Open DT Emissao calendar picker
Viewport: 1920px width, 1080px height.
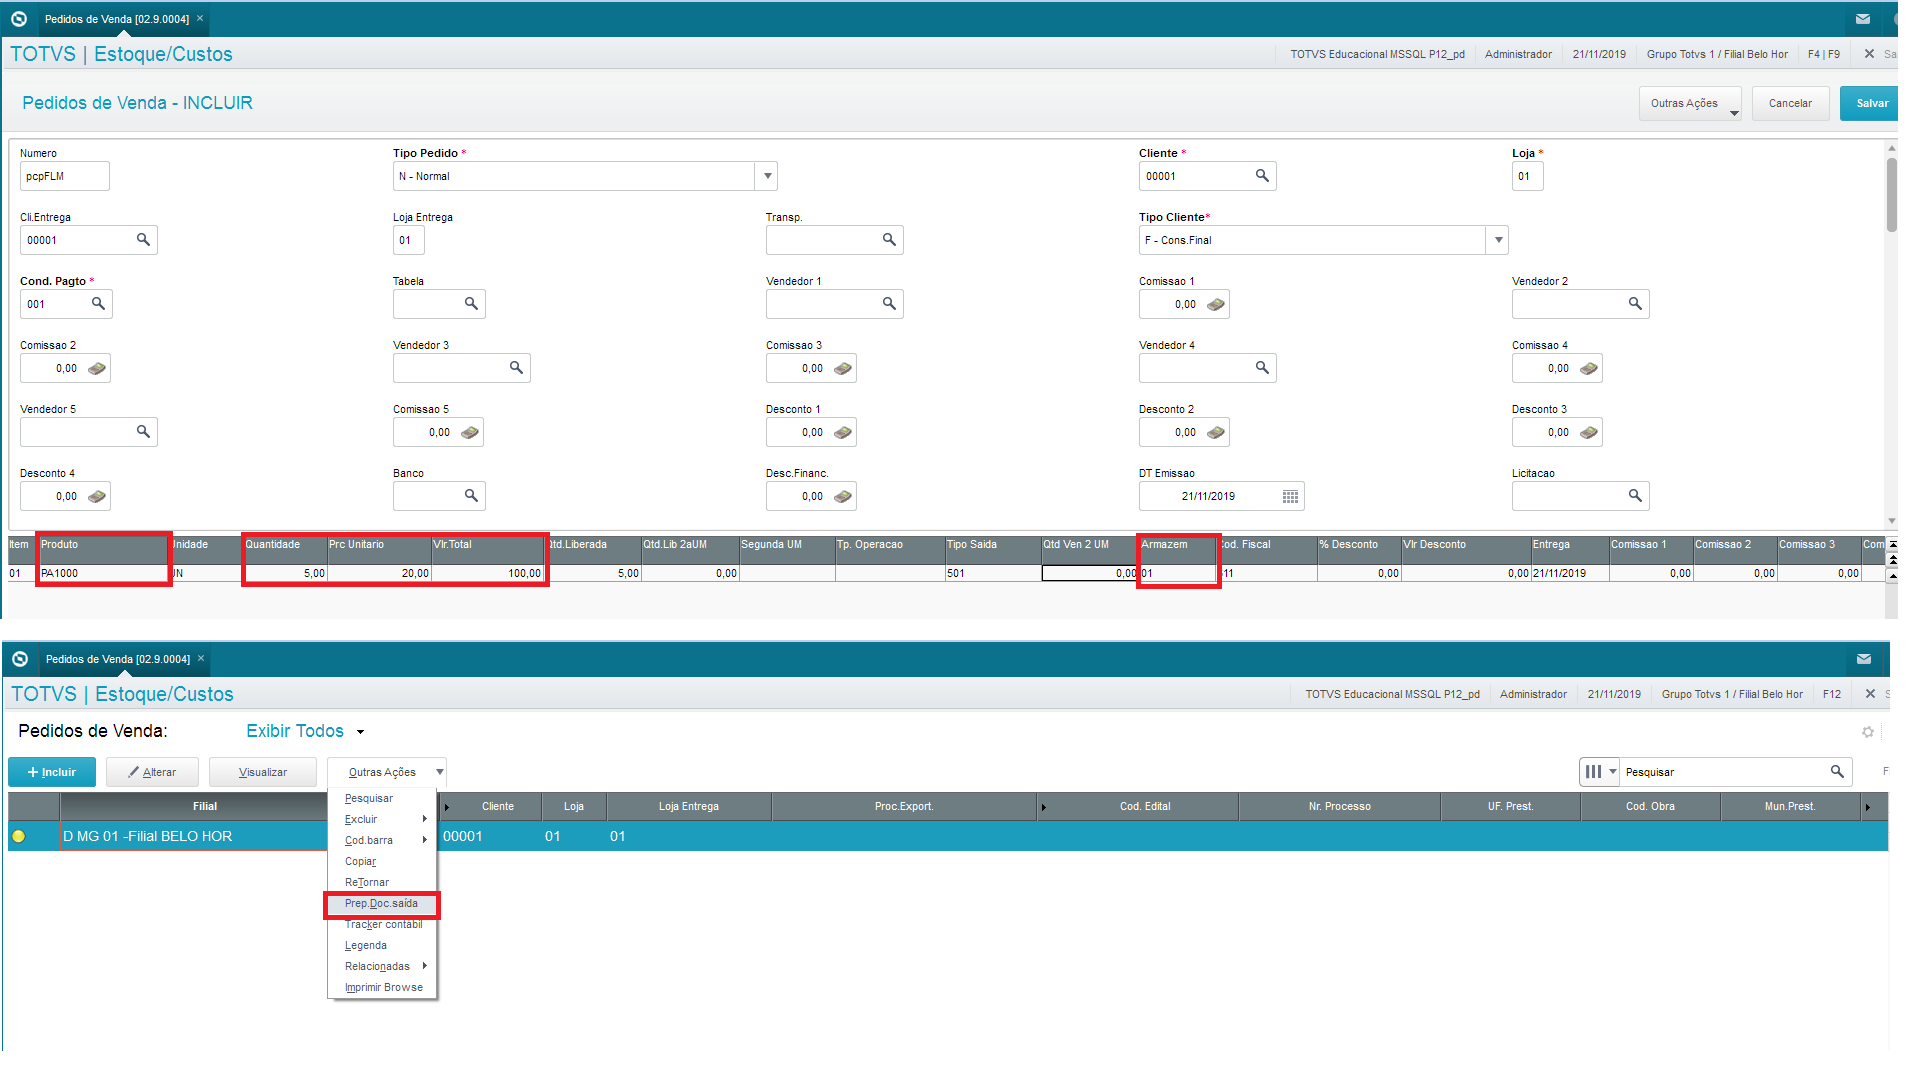pyautogui.click(x=1290, y=497)
